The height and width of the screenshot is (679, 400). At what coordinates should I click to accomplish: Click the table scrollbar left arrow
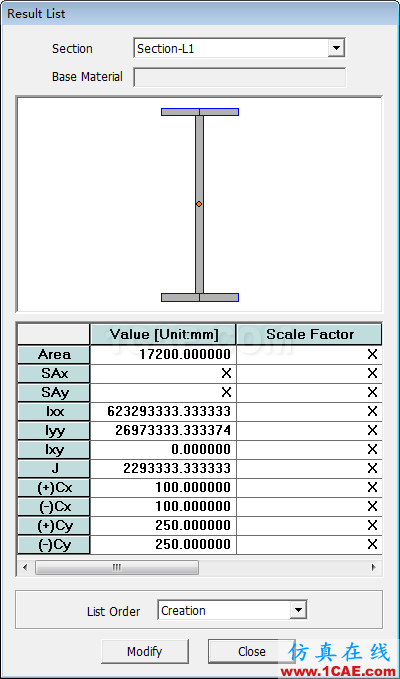pos(25,567)
